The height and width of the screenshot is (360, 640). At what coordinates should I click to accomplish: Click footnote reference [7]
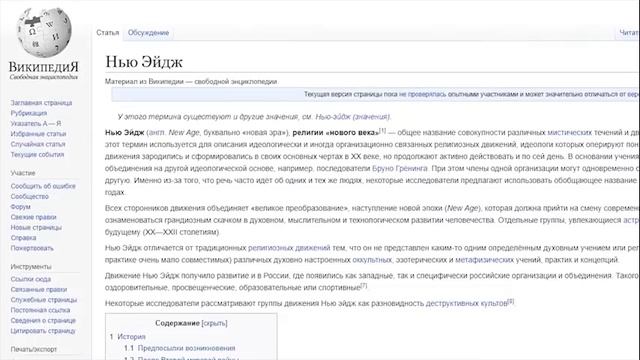click(x=364, y=286)
